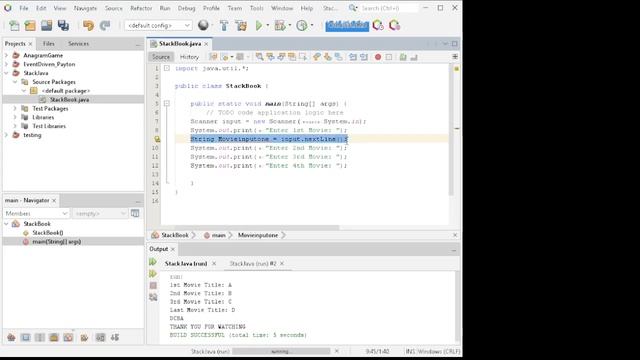This screenshot has width=640, height=360.
Task: Open the Debug menu
Action: [187, 8]
